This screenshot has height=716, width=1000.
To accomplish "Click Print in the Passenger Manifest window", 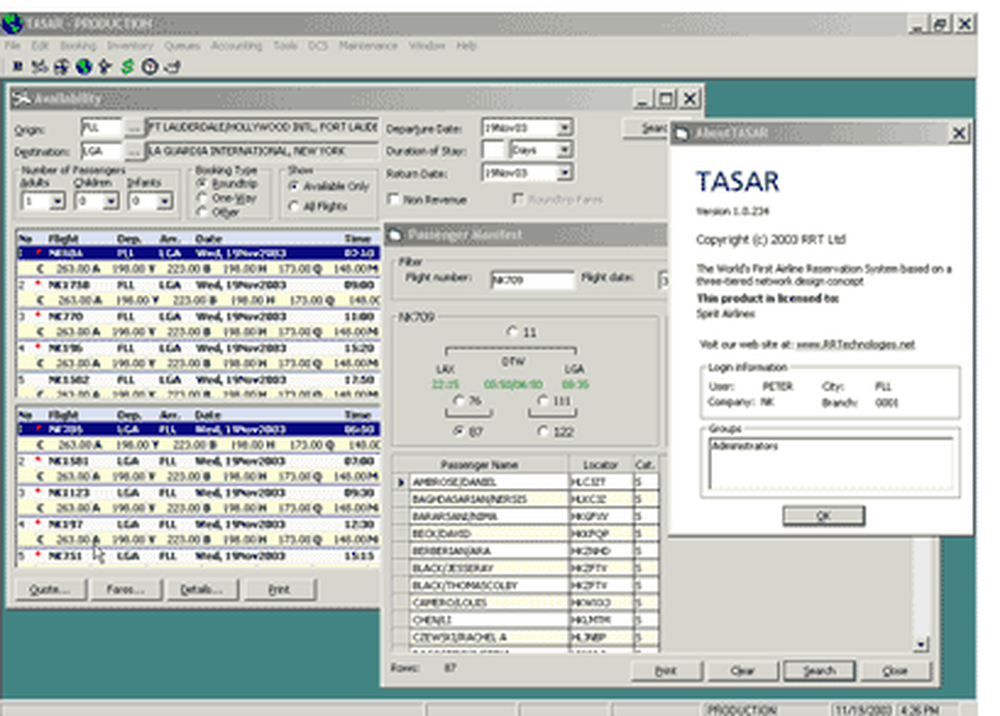I will coord(666,671).
